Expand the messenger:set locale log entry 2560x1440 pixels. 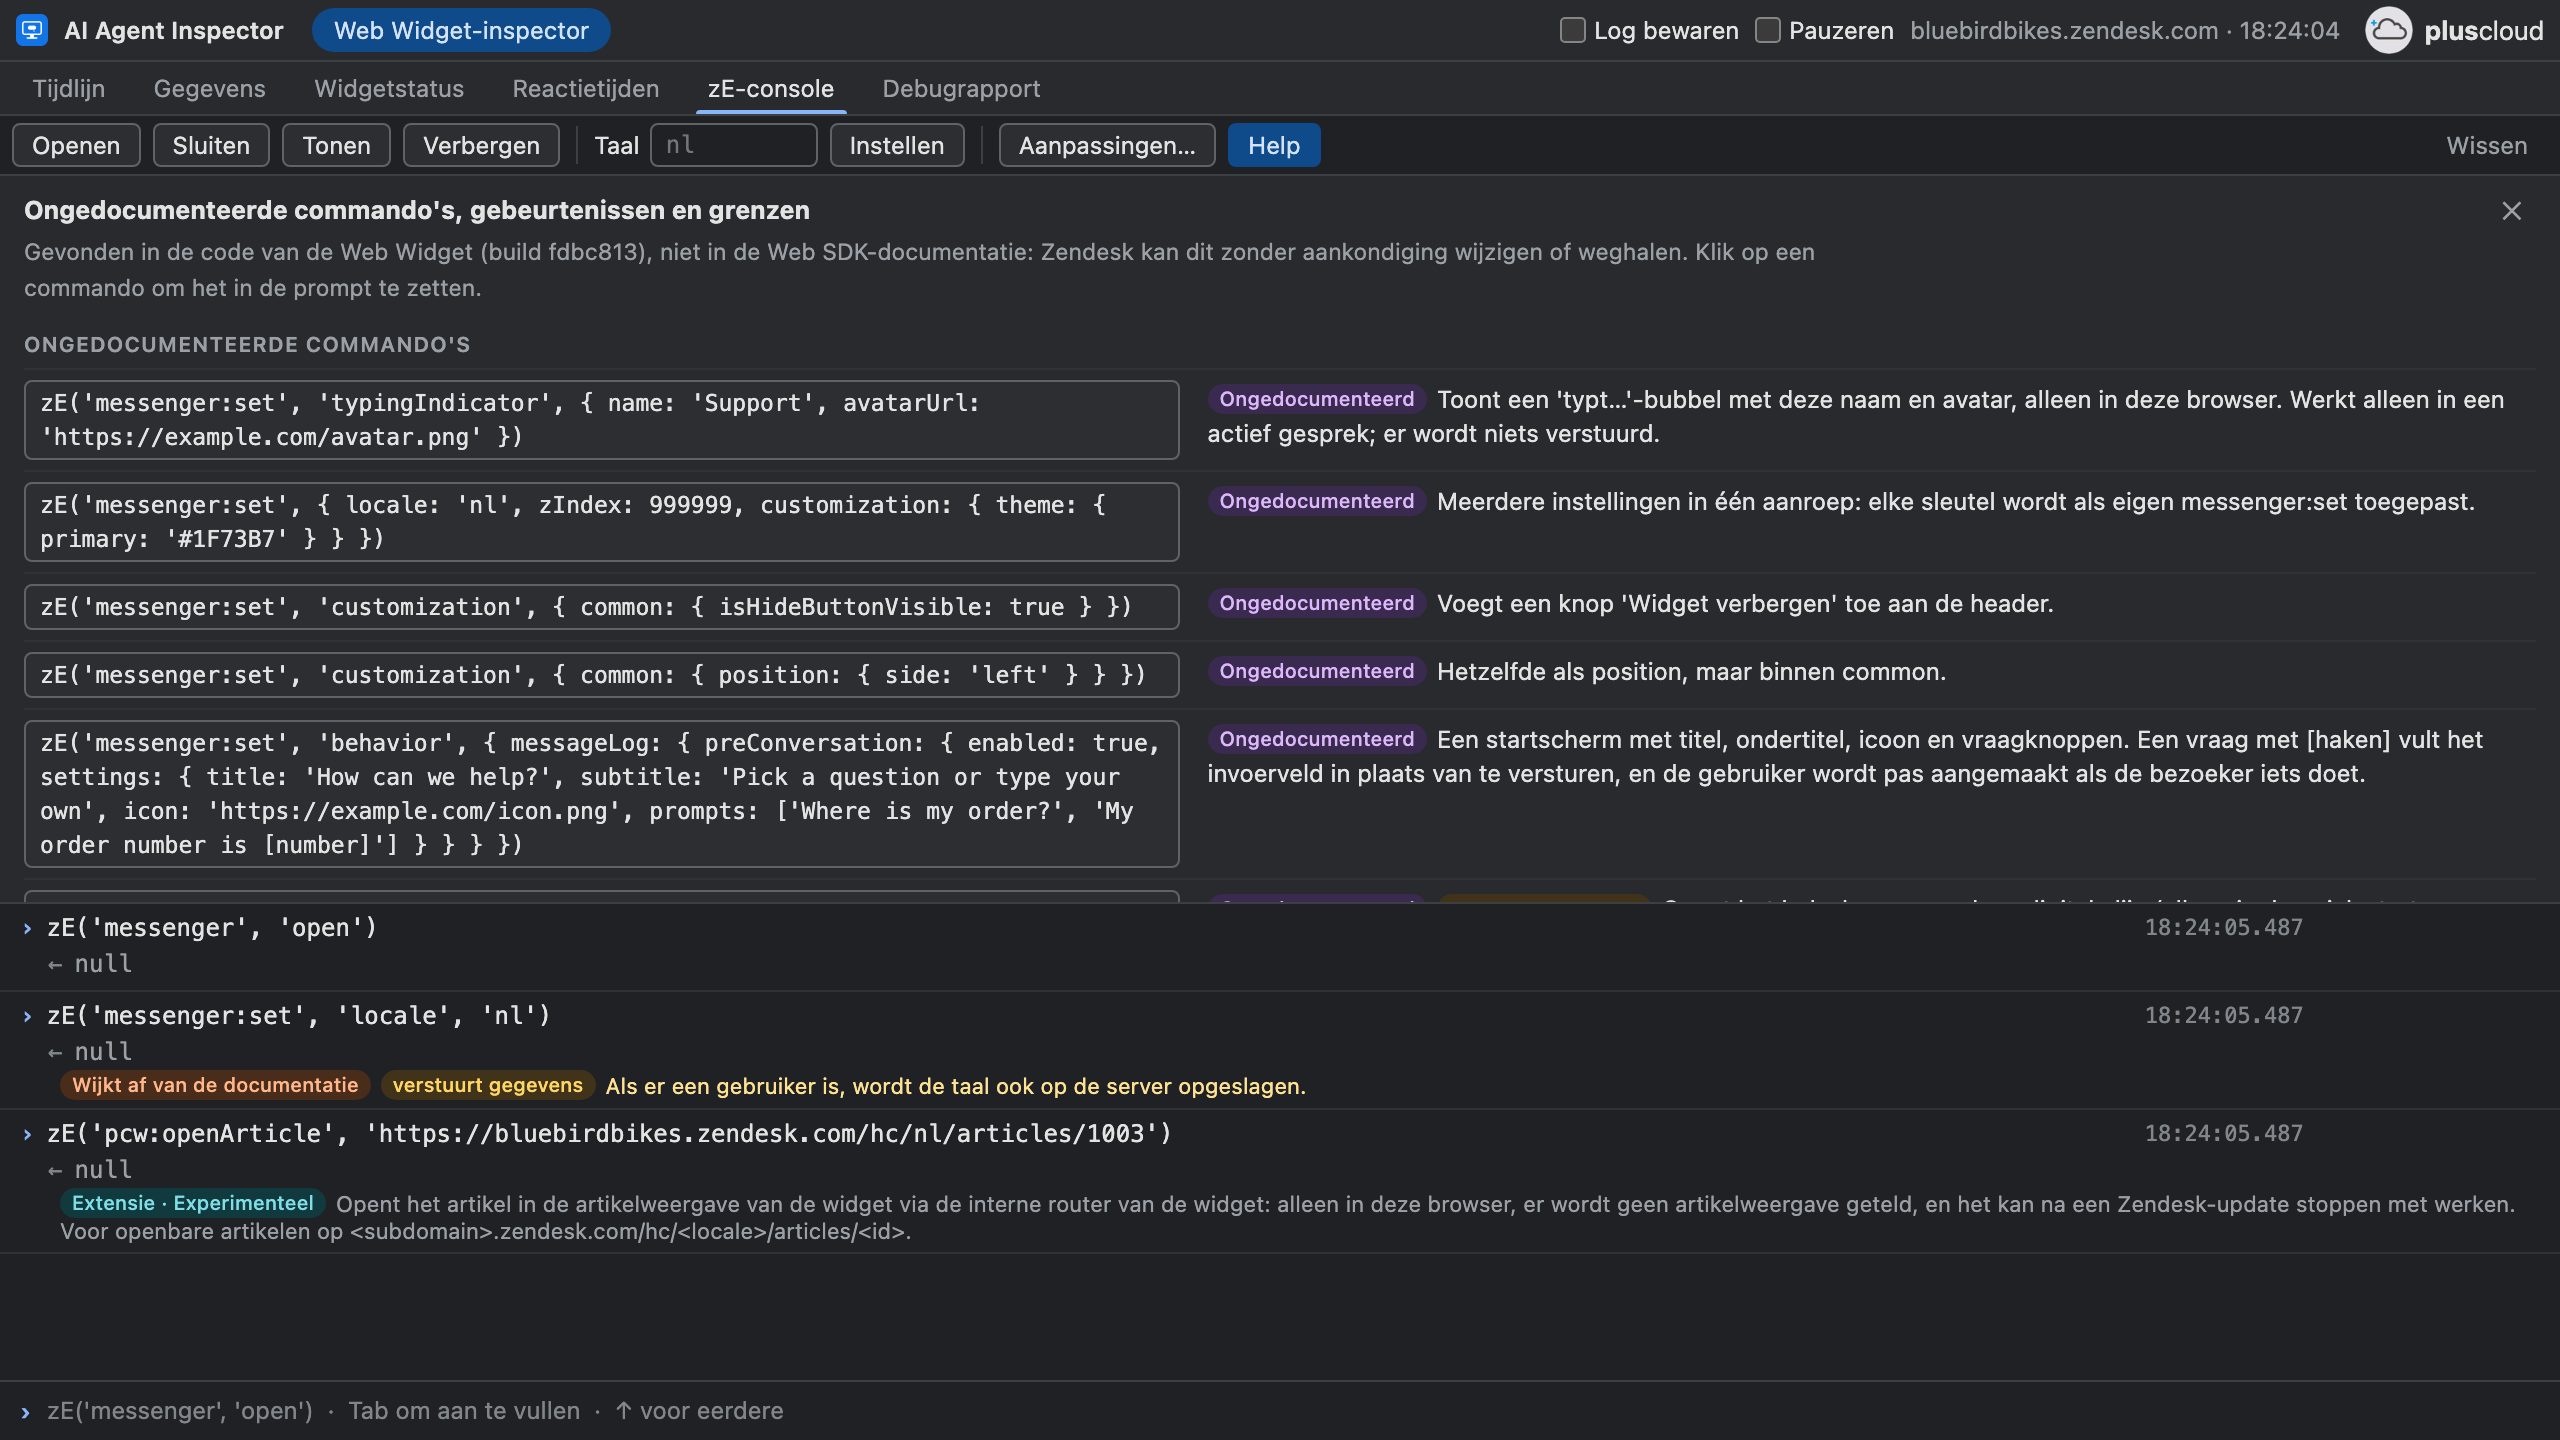click(x=27, y=1016)
